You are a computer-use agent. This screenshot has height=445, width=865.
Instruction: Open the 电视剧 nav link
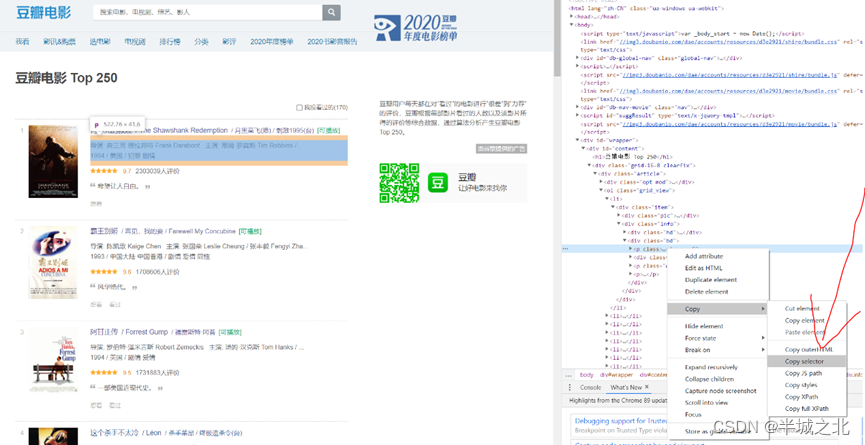135,42
